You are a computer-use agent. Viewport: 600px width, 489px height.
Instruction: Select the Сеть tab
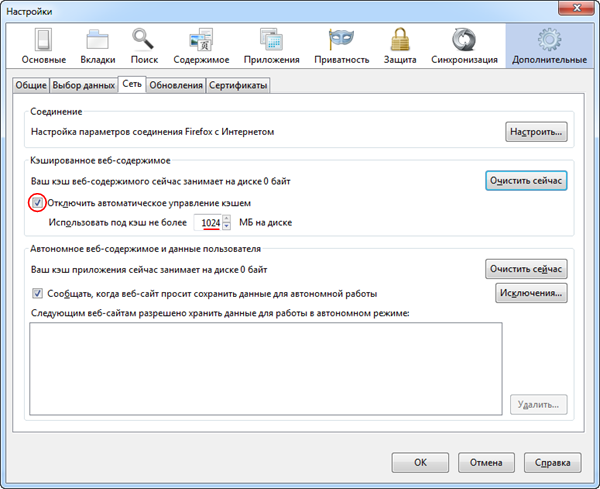[132, 84]
